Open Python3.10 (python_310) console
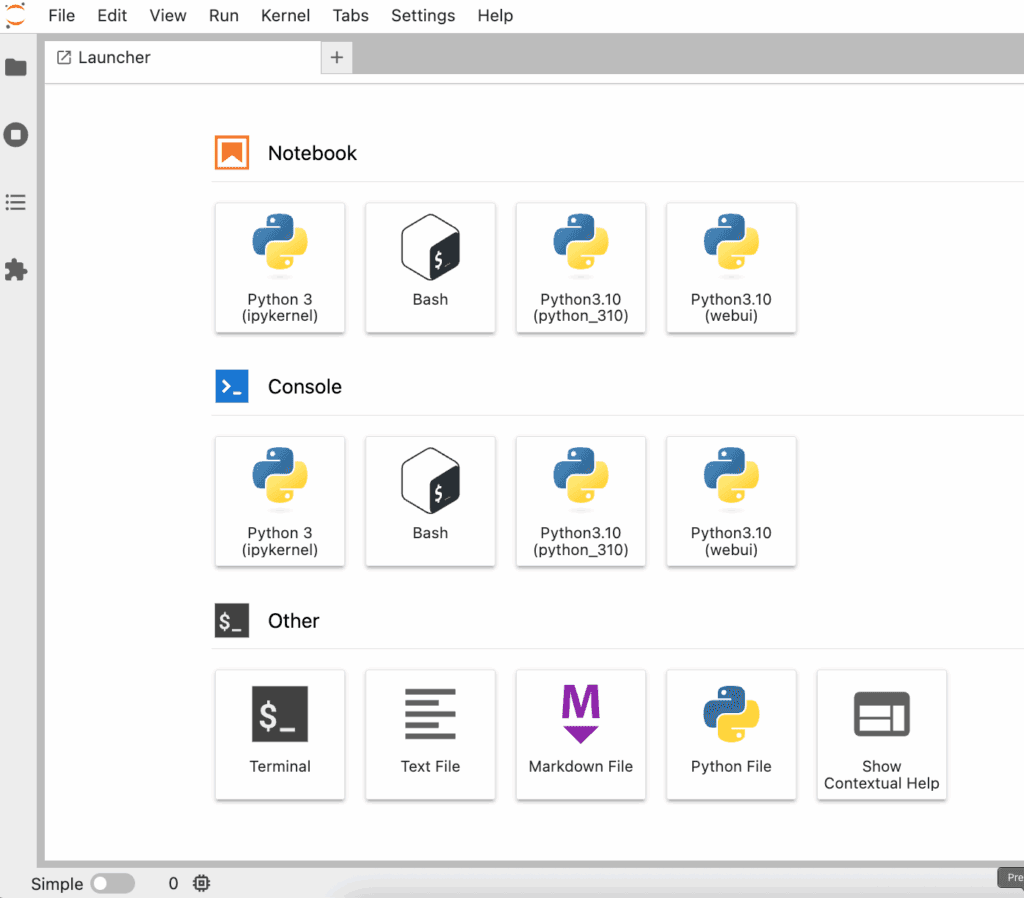The width and height of the screenshot is (1024, 898). tap(581, 501)
